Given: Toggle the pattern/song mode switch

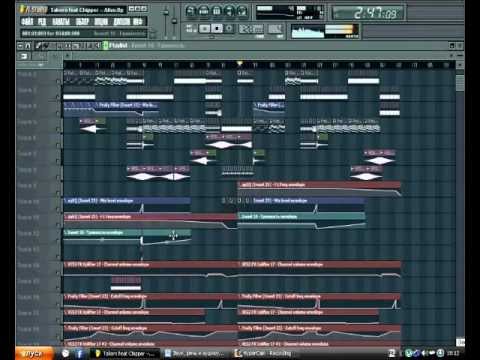Looking at the screenshot, I should [x=191, y=29].
